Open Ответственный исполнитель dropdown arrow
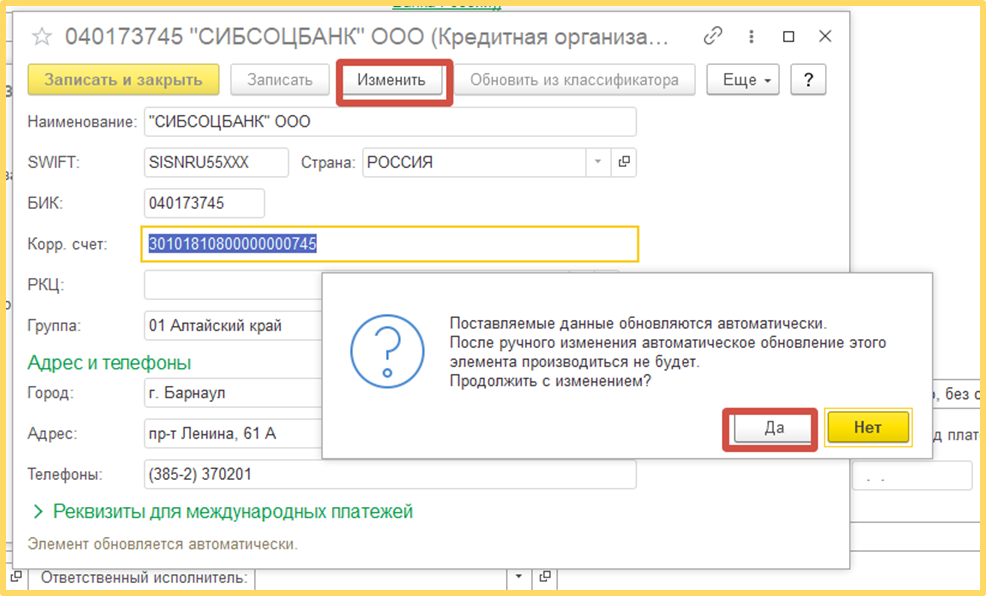Viewport: 986px width, 596px height. [519, 577]
